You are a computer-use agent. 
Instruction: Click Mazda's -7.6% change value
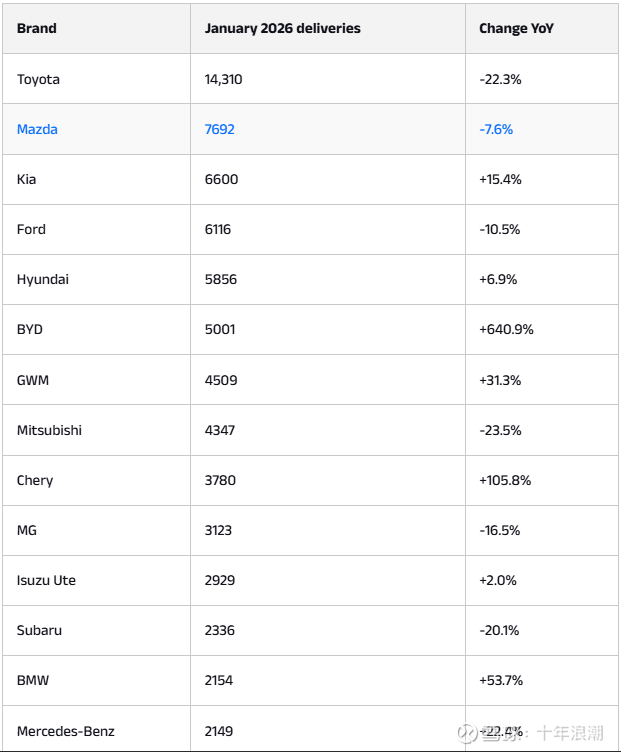point(496,129)
